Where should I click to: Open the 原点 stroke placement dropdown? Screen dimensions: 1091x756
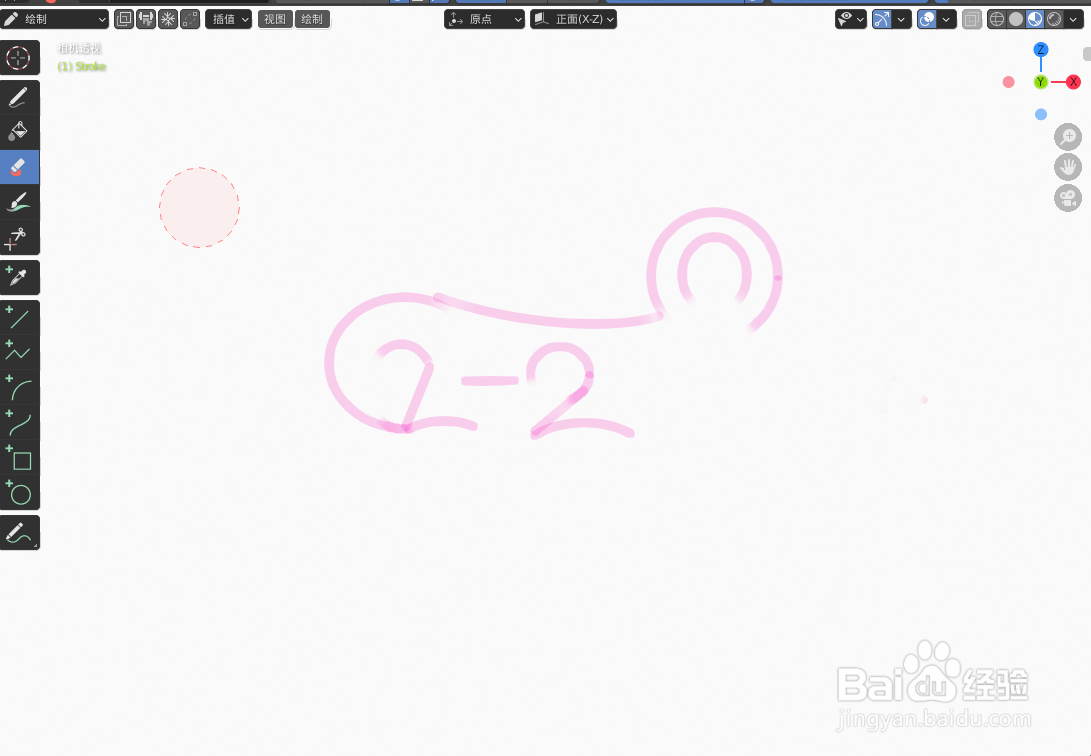pyautogui.click(x=484, y=18)
